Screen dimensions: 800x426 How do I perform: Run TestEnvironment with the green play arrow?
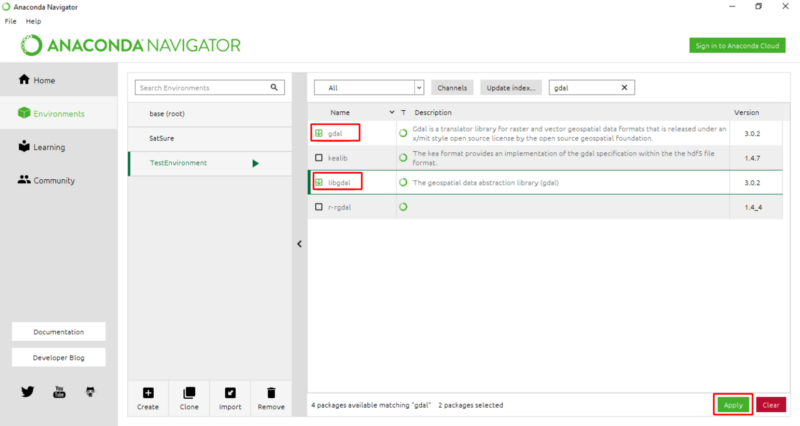(x=256, y=163)
